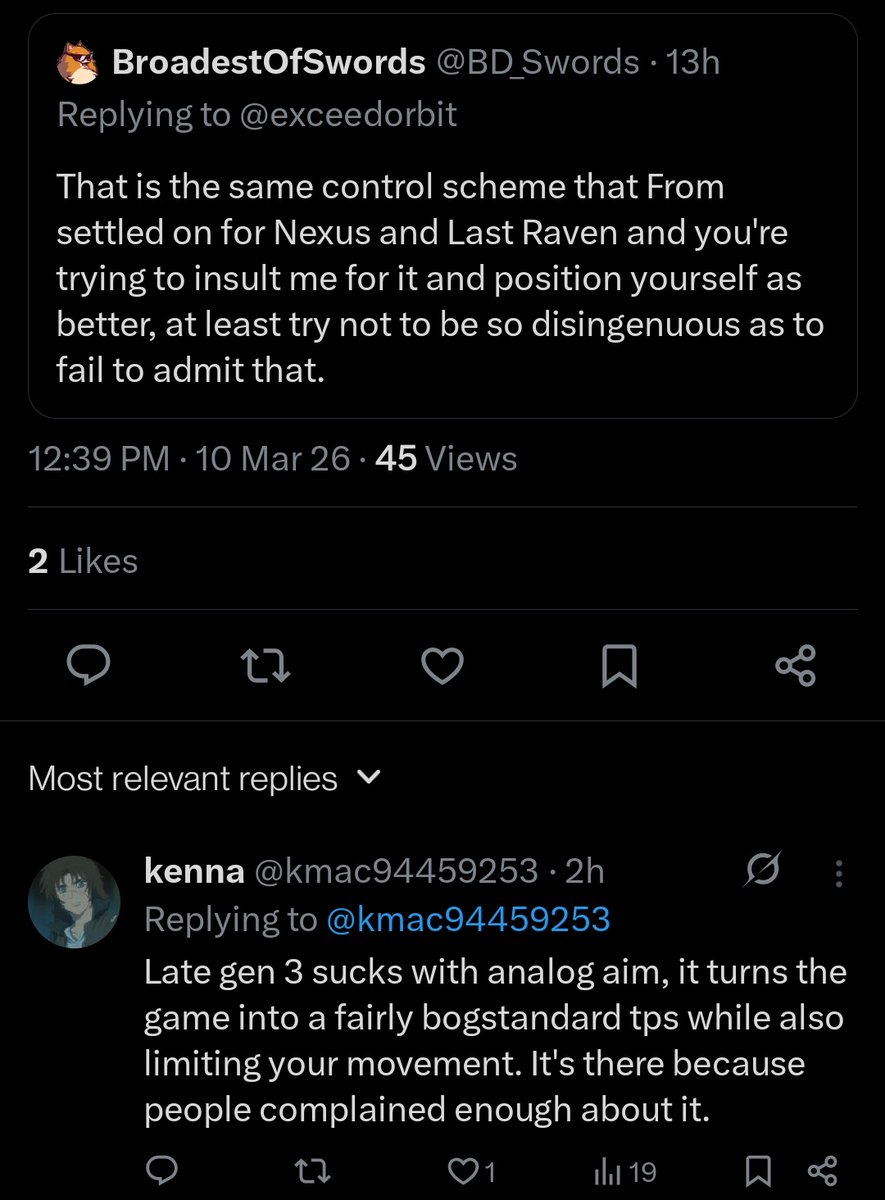The image size is (885, 1200).
Task: Open the blue @kmac94459253 mention link
Action: (x=468, y=920)
